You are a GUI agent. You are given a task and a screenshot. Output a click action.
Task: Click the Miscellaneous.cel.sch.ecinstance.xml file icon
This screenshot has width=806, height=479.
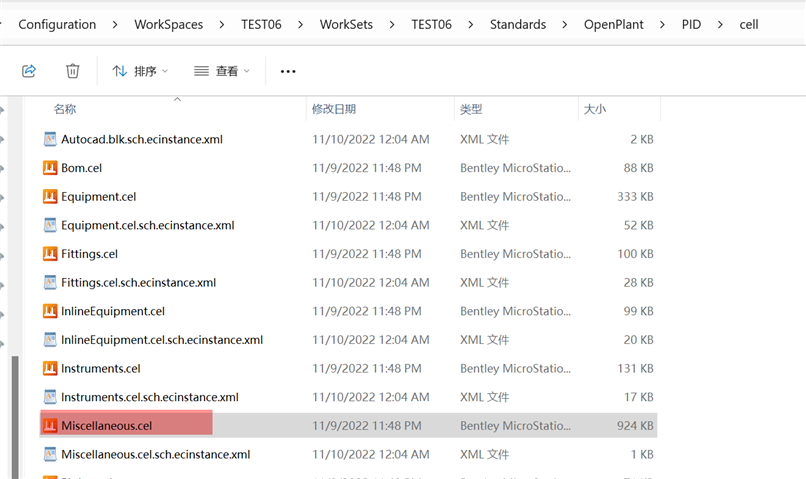coord(50,454)
